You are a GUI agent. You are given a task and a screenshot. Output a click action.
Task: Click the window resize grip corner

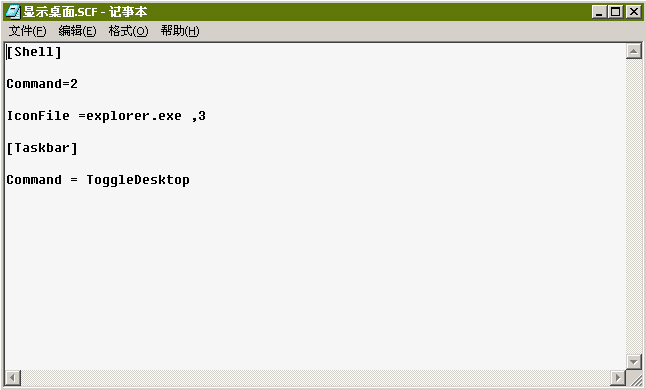(x=634, y=378)
